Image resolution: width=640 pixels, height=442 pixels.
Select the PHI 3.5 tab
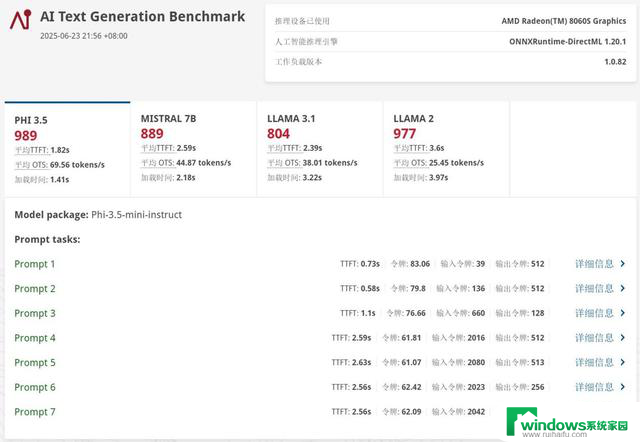tap(67, 149)
